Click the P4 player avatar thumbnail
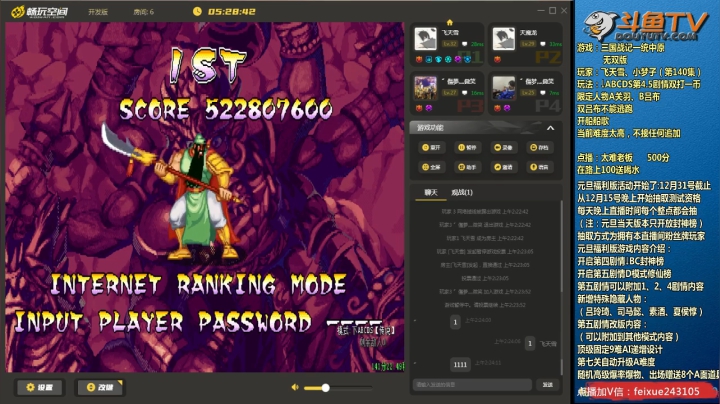The height and width of the screenshot is (404, 720). tap(504, 88)
